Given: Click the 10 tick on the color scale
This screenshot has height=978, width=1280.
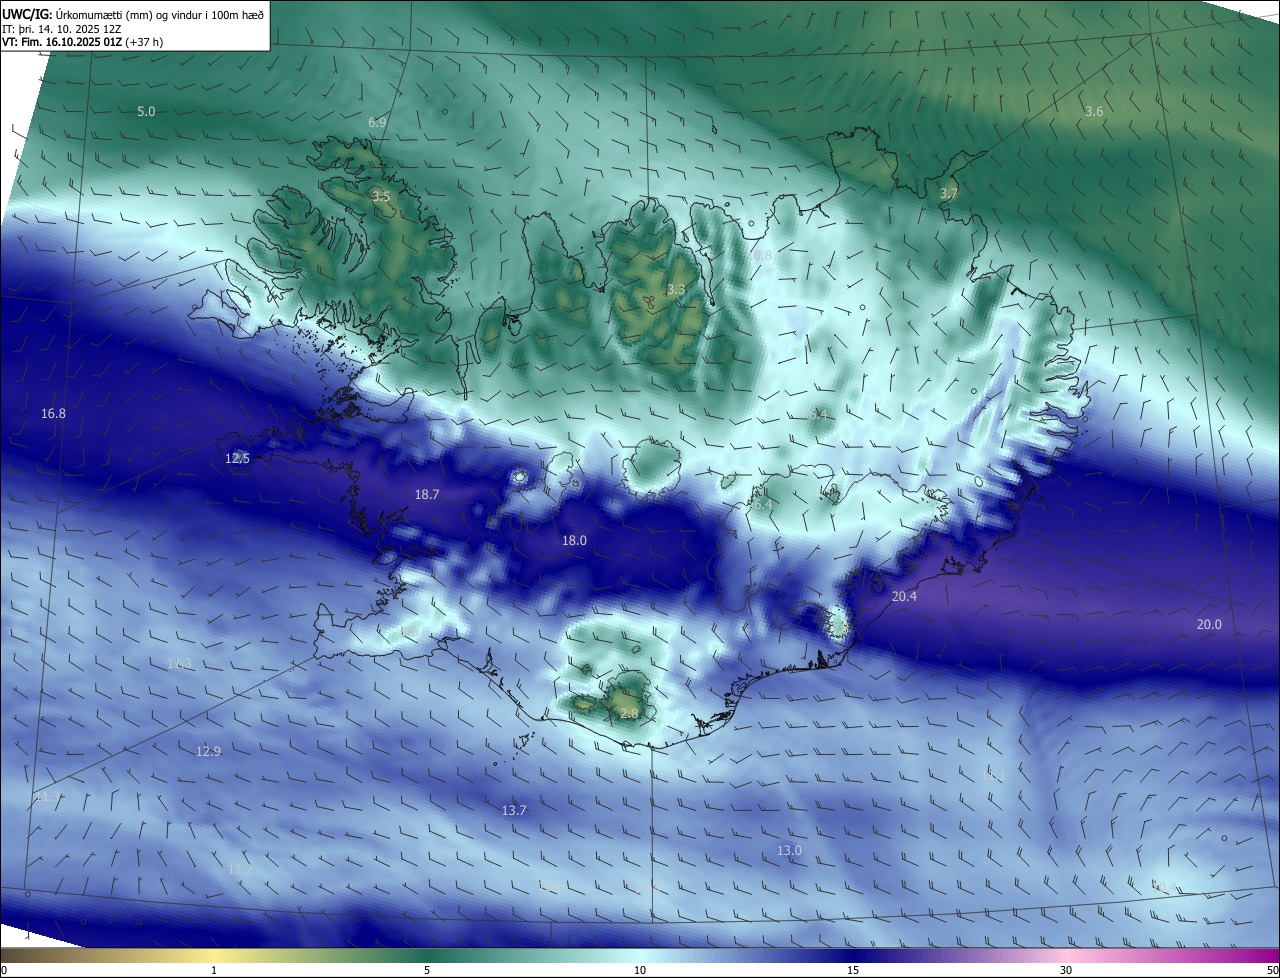Looking at the screenshot, I should (640, 970).
